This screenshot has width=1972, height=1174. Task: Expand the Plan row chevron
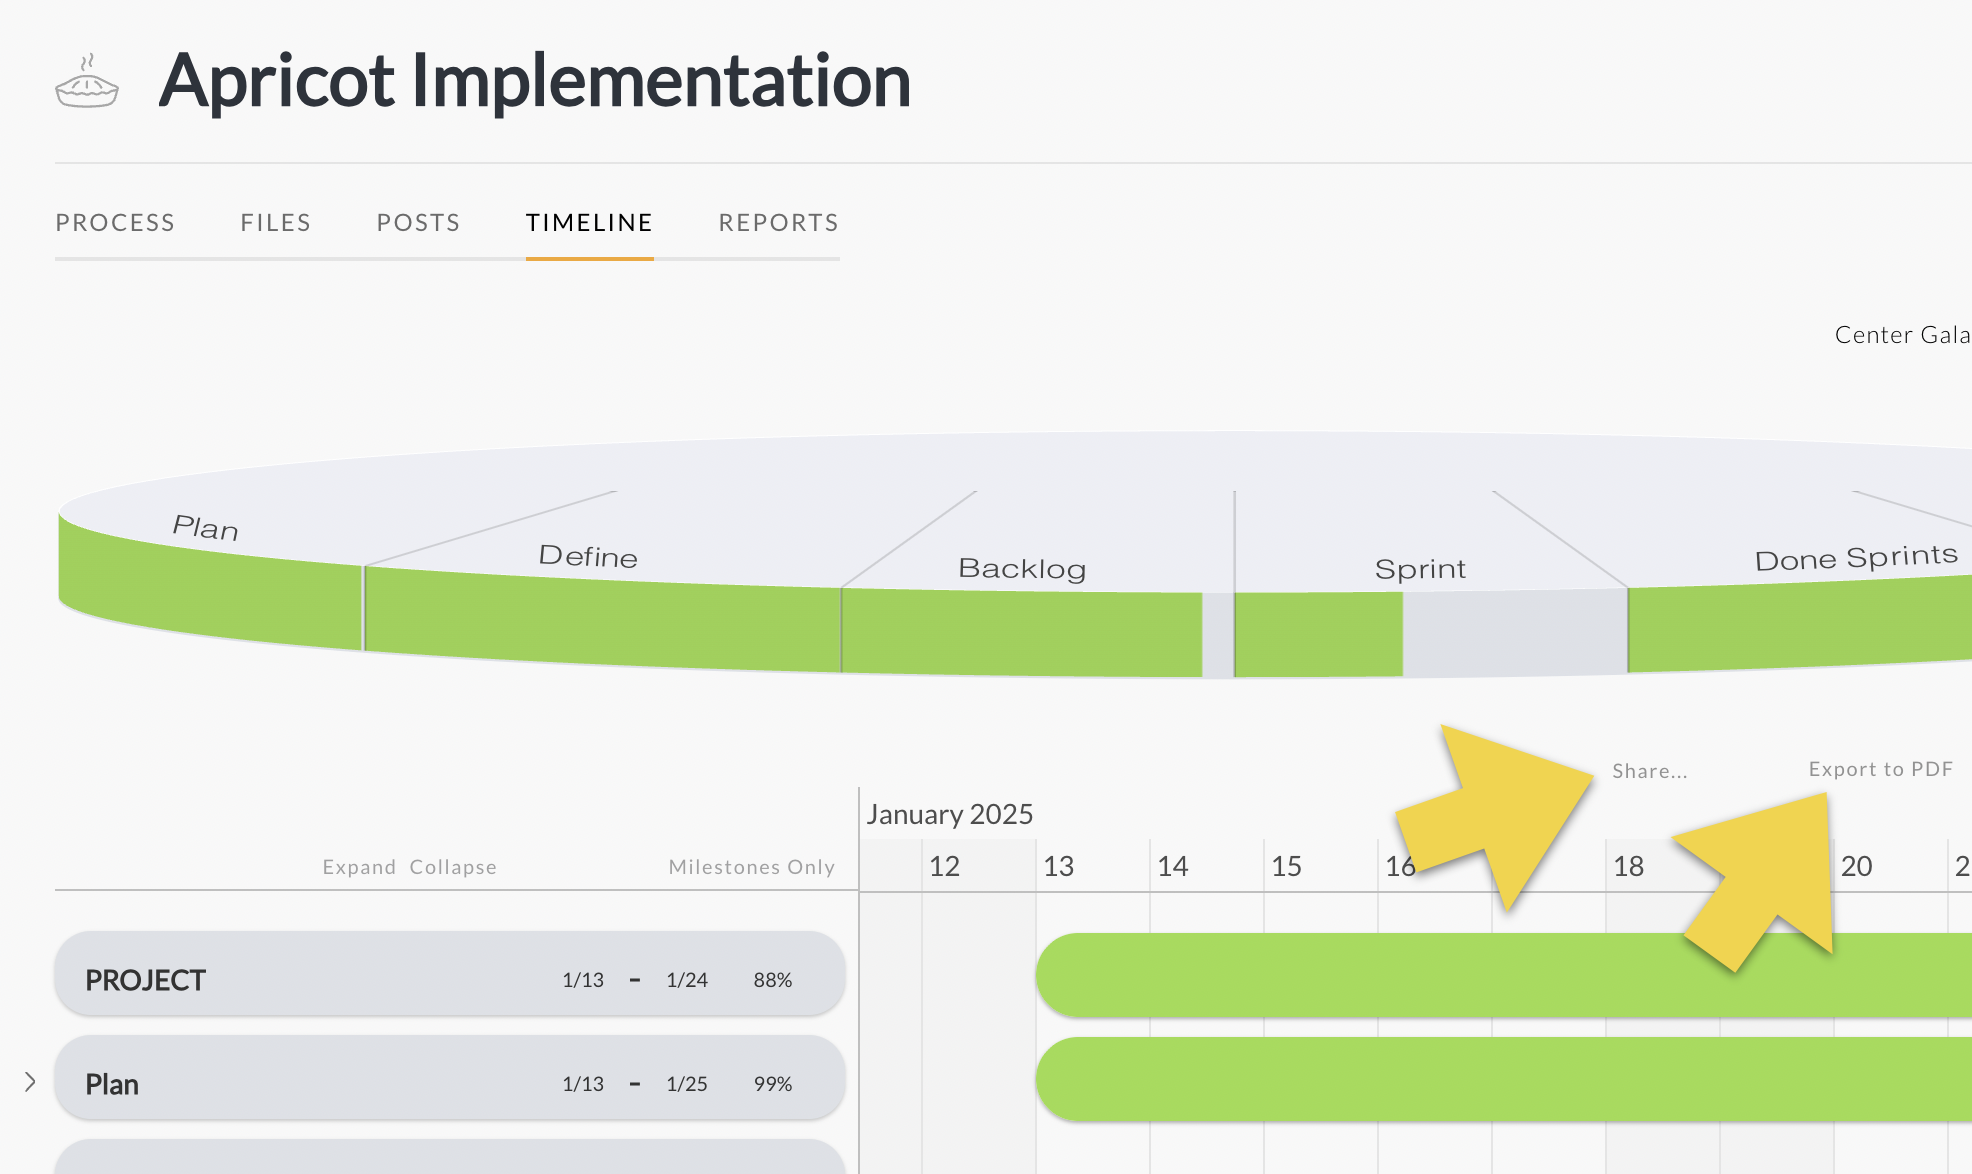tap(30, 1082)
